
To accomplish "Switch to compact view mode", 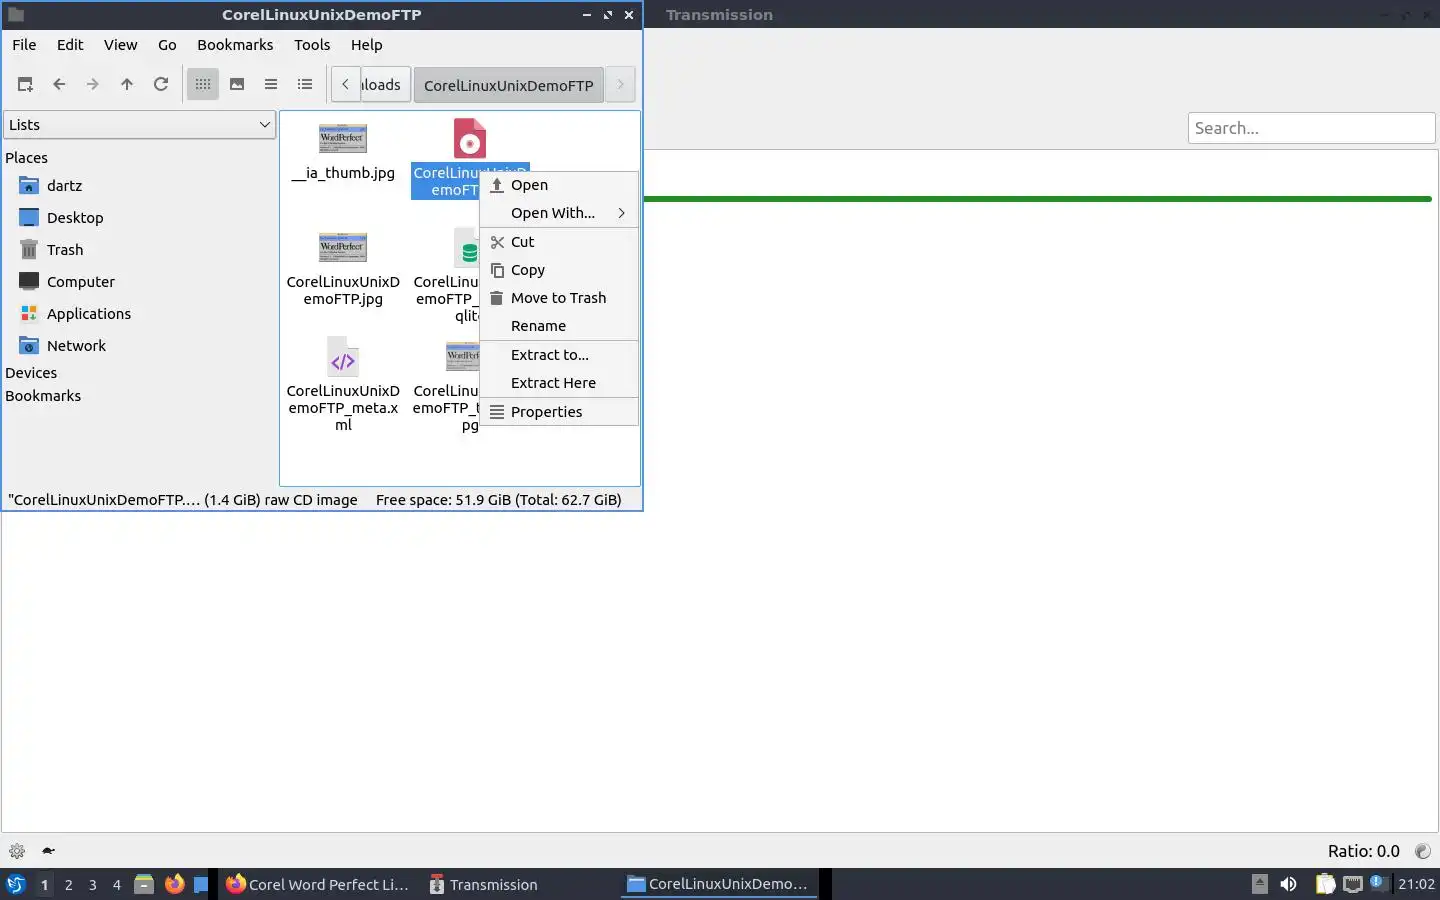I will [271, 85].
